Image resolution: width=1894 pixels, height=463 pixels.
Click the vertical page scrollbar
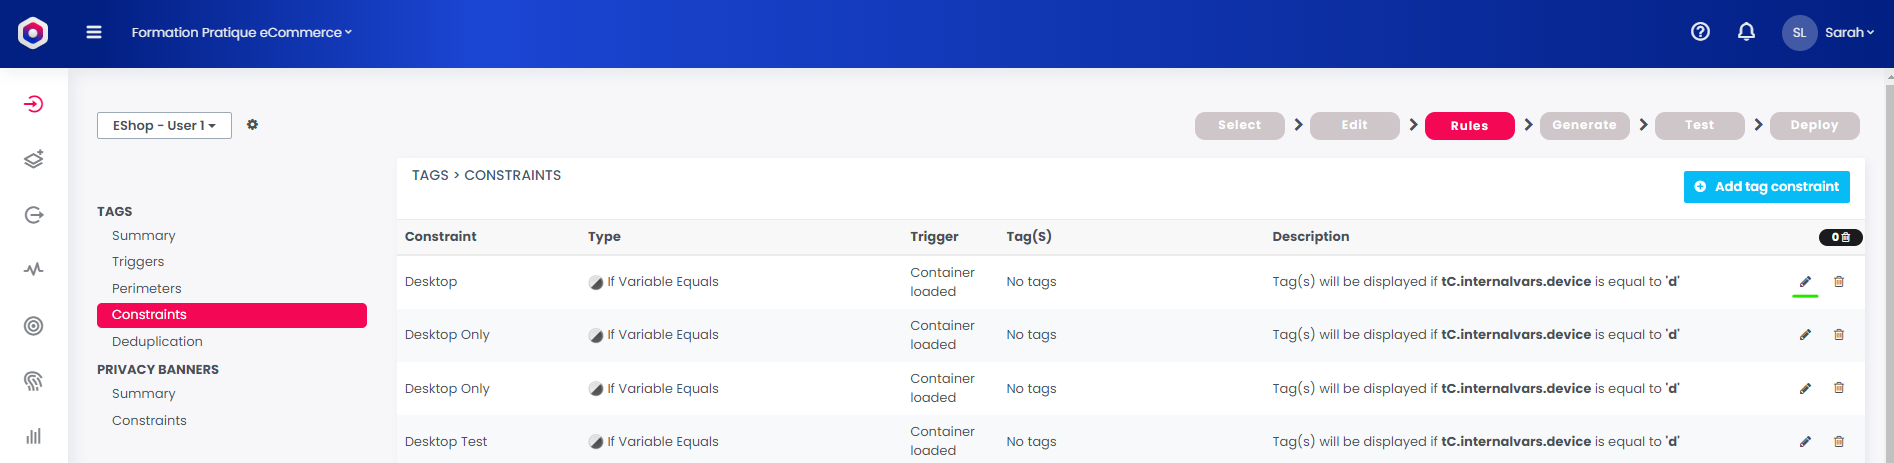1889,270
